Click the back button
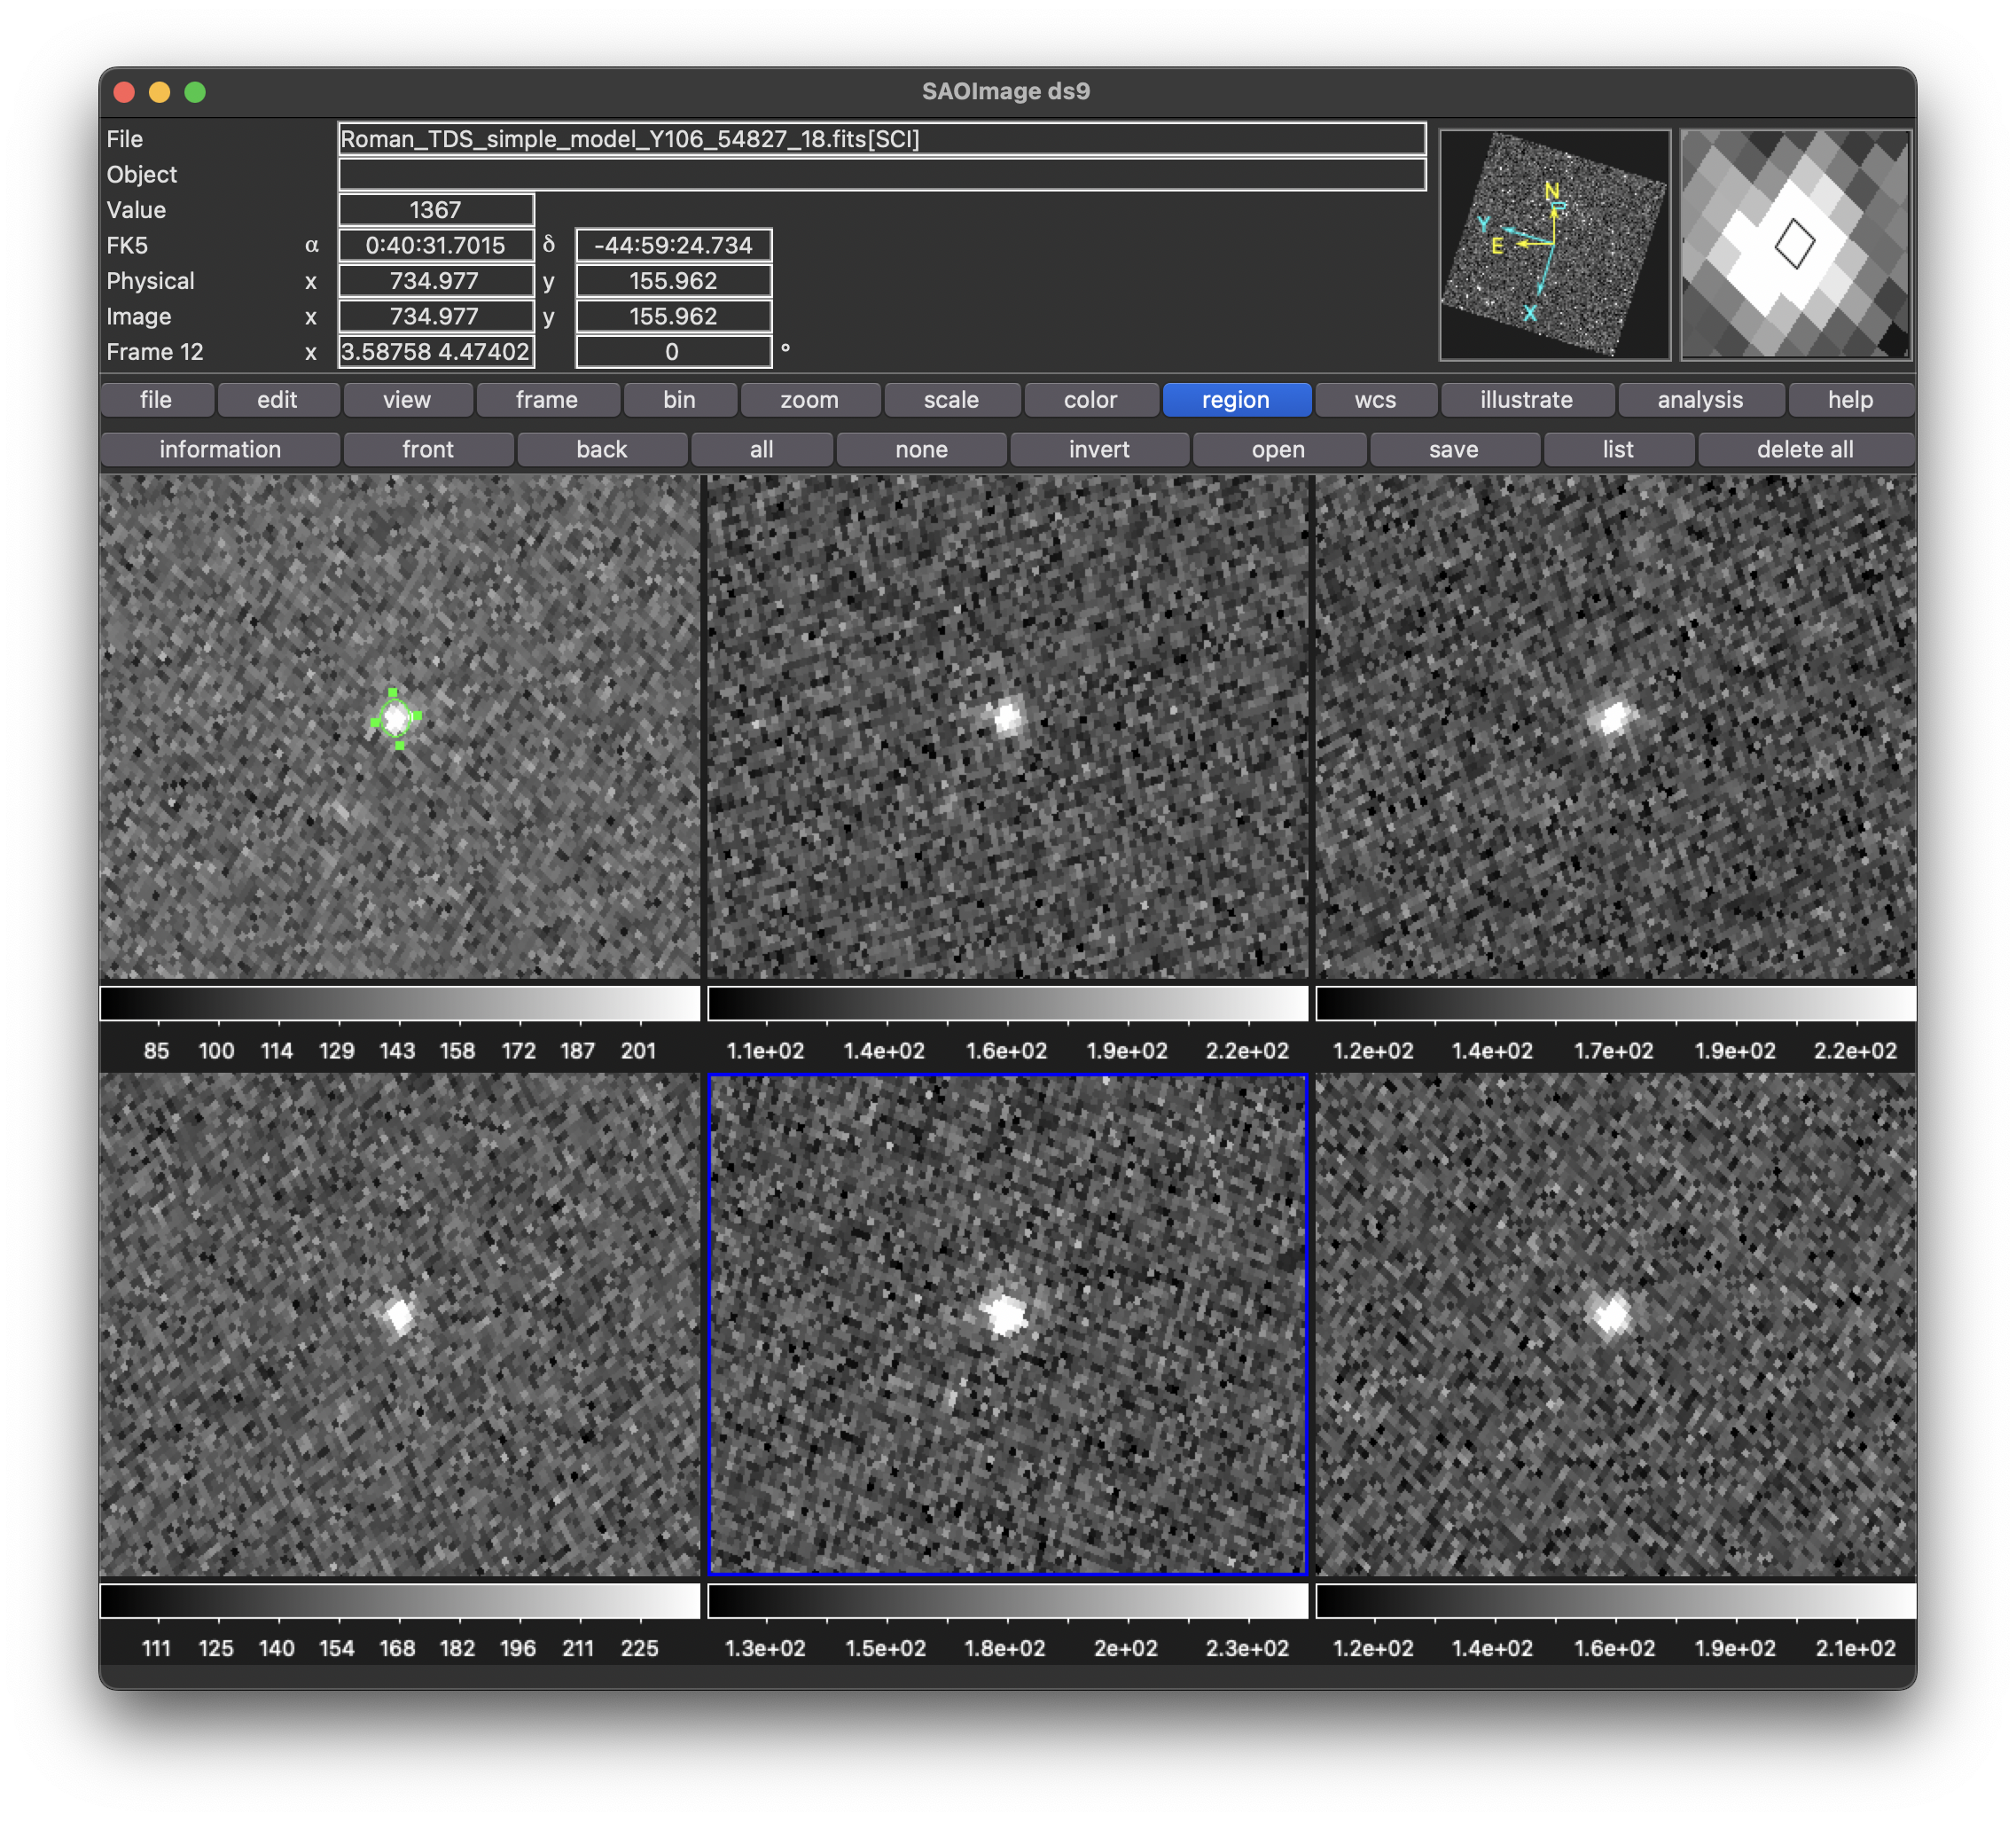Screen dimensions: 2016x1821 coord(602,449)
